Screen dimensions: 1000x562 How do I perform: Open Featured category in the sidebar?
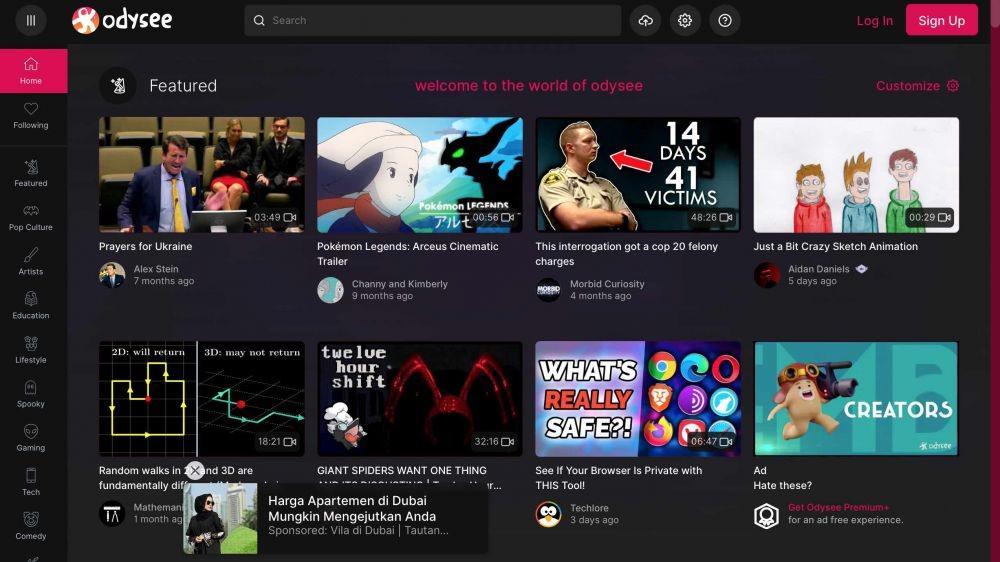tap(31, 174)
